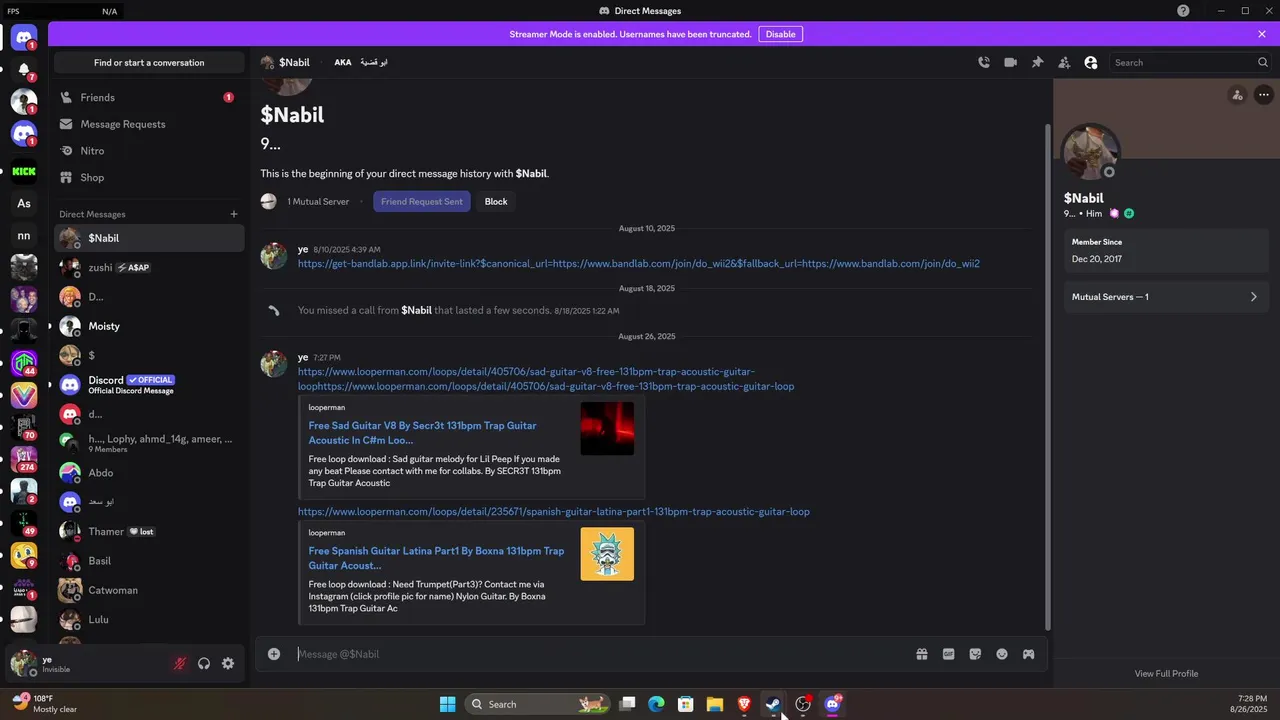The height and width of the screenshot is (720, 1280).
Task: Click the header Search field
Action: coord(1190,62)
